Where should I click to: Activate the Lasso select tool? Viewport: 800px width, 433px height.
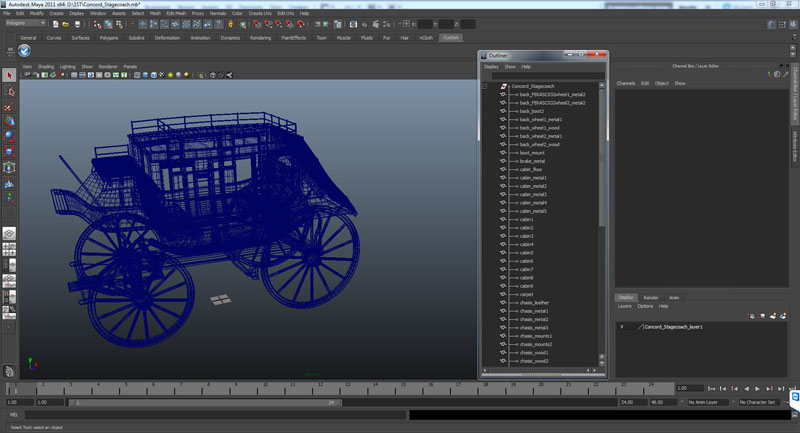pos(9,91)
